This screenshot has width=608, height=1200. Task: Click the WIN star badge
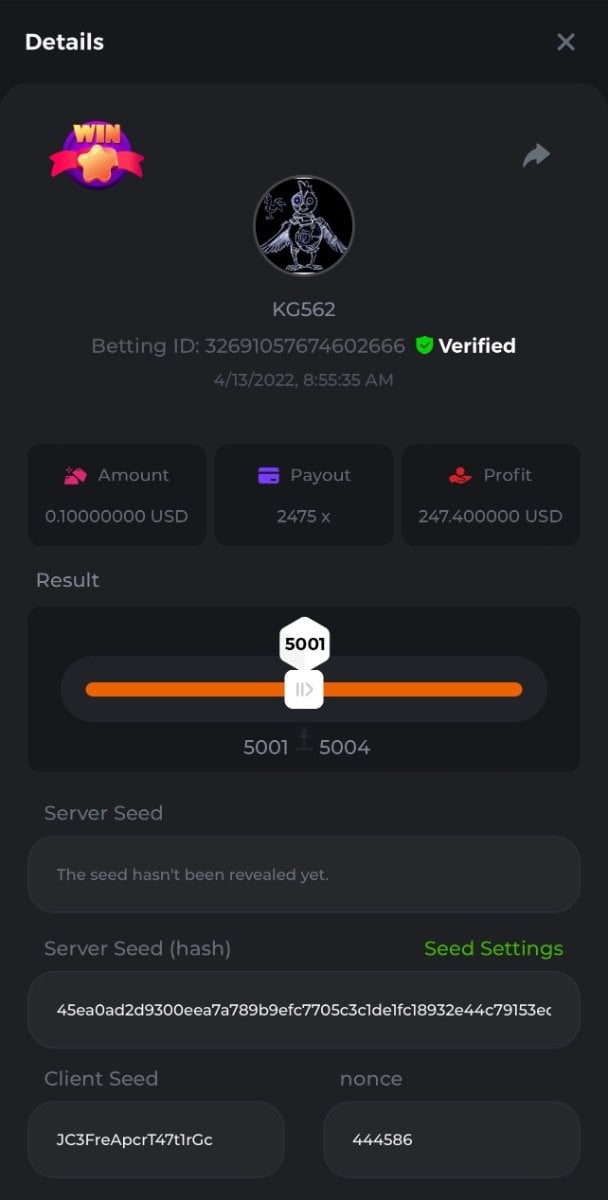(96, 156)
